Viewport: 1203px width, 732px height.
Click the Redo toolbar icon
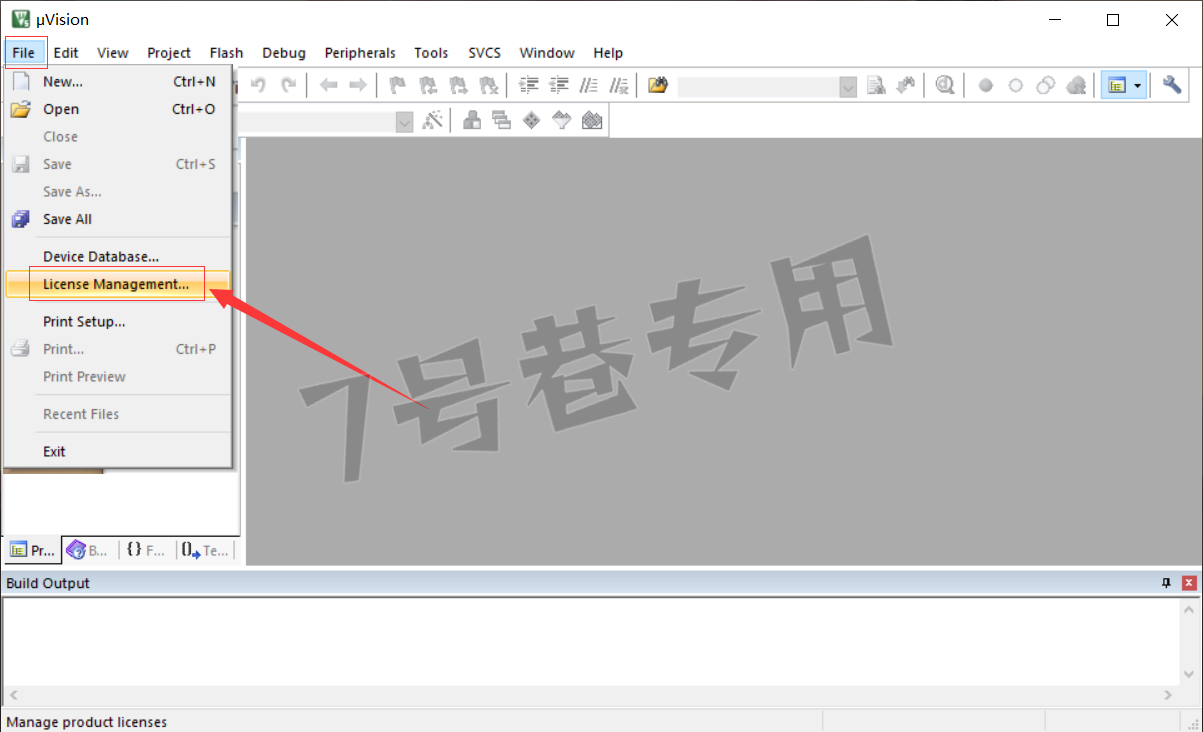click(x=289, y=85)
